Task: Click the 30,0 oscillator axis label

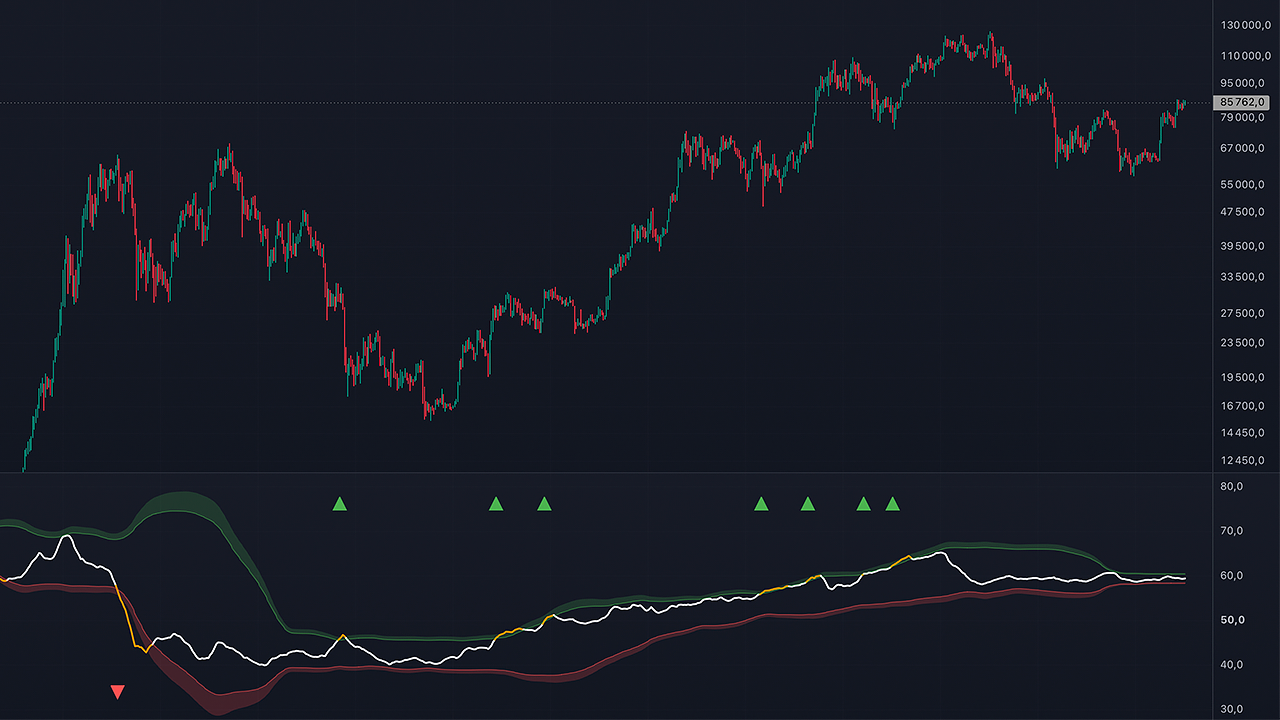Action: coord(1232,709)
